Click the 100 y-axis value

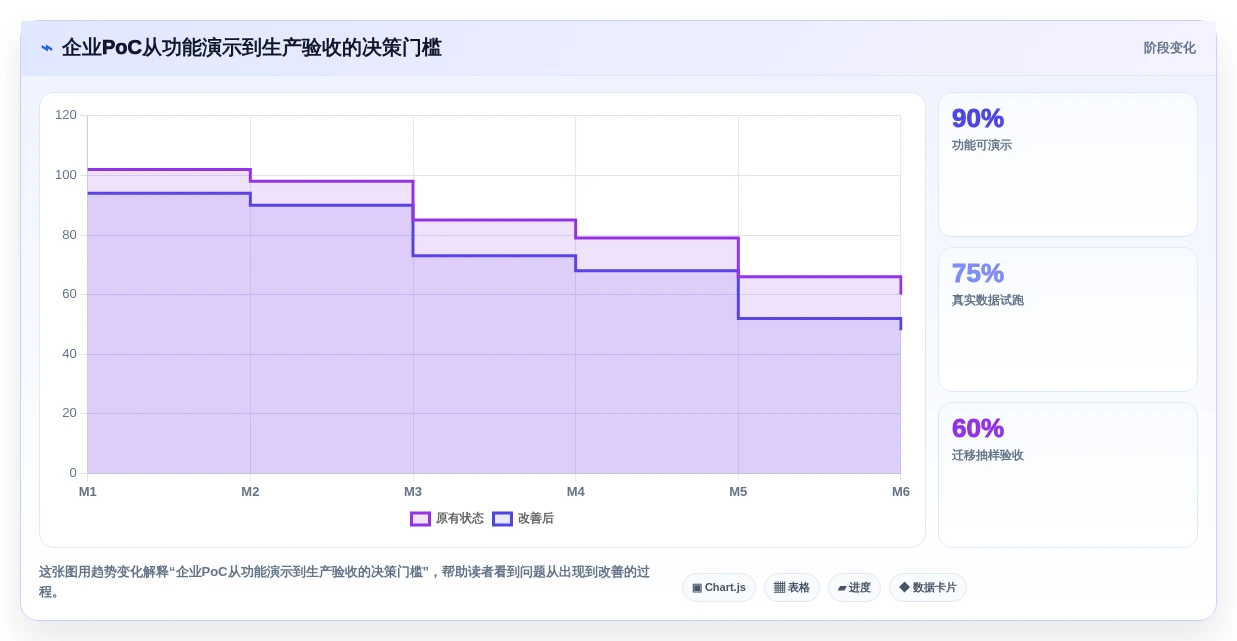tap(66, 175)
